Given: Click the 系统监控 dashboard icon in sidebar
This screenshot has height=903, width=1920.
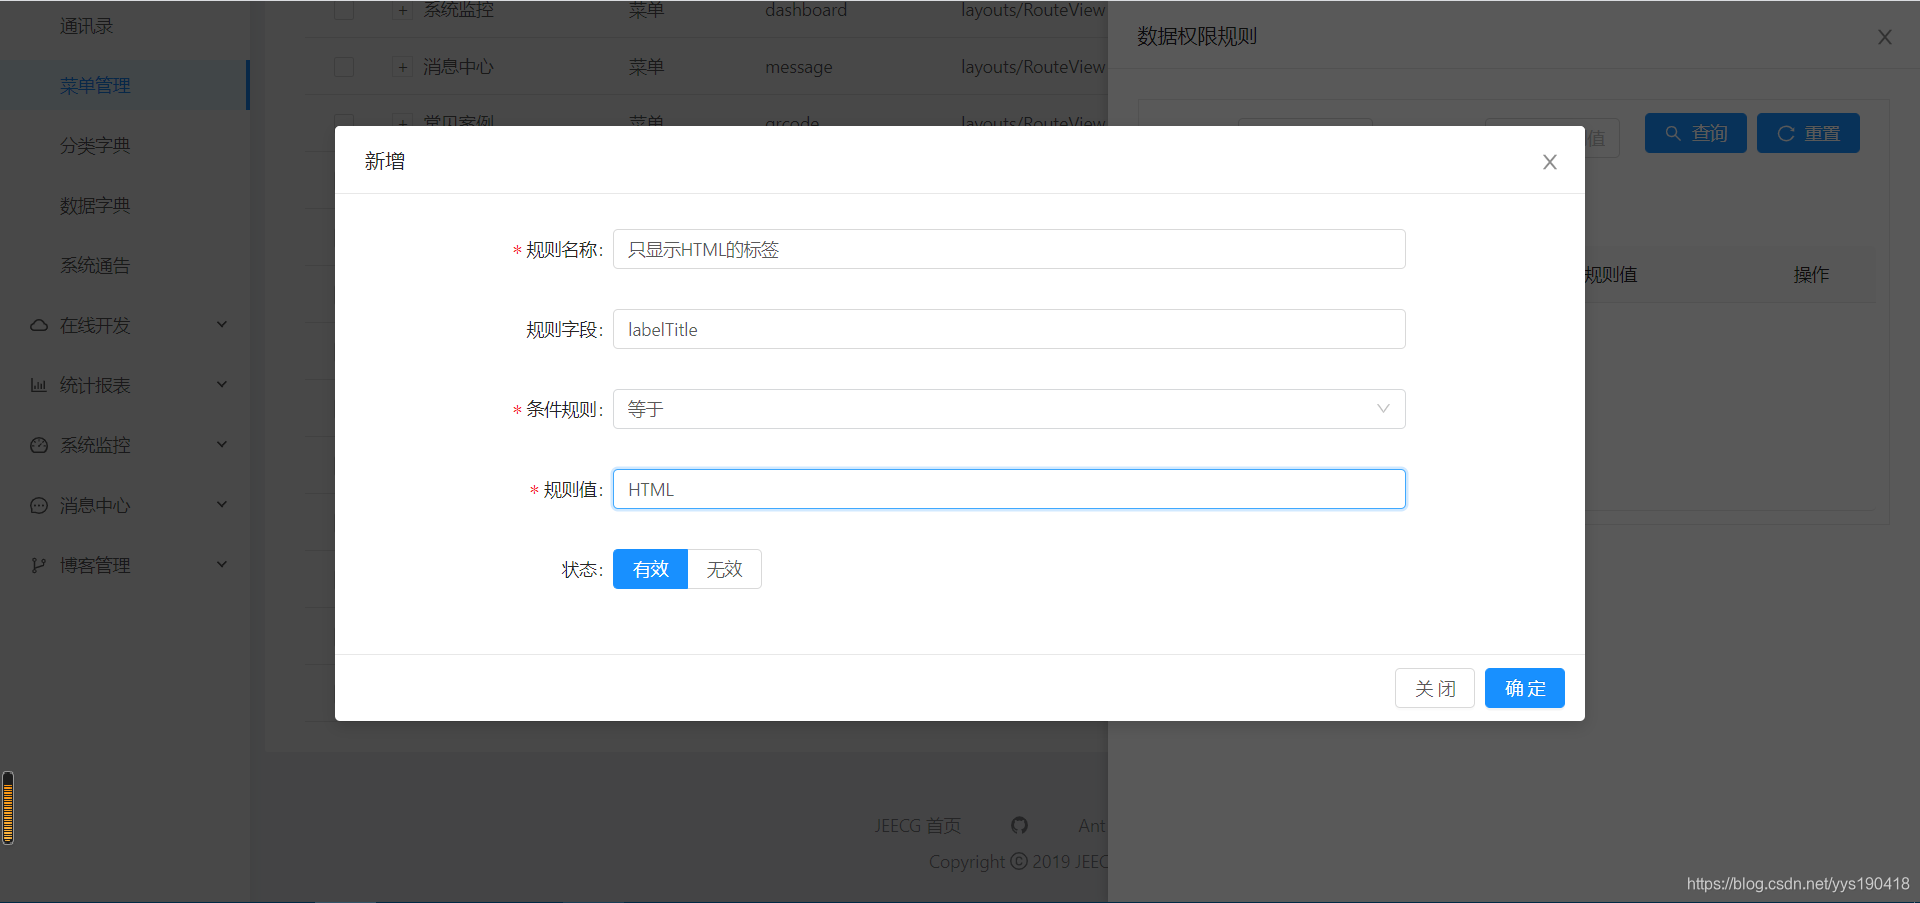Looking at the screenshot, I should coord(39,445).
